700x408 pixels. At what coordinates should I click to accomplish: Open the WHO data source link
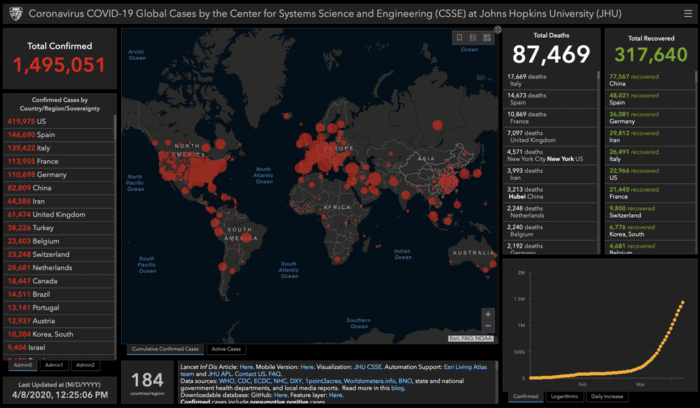click(226, 381)
